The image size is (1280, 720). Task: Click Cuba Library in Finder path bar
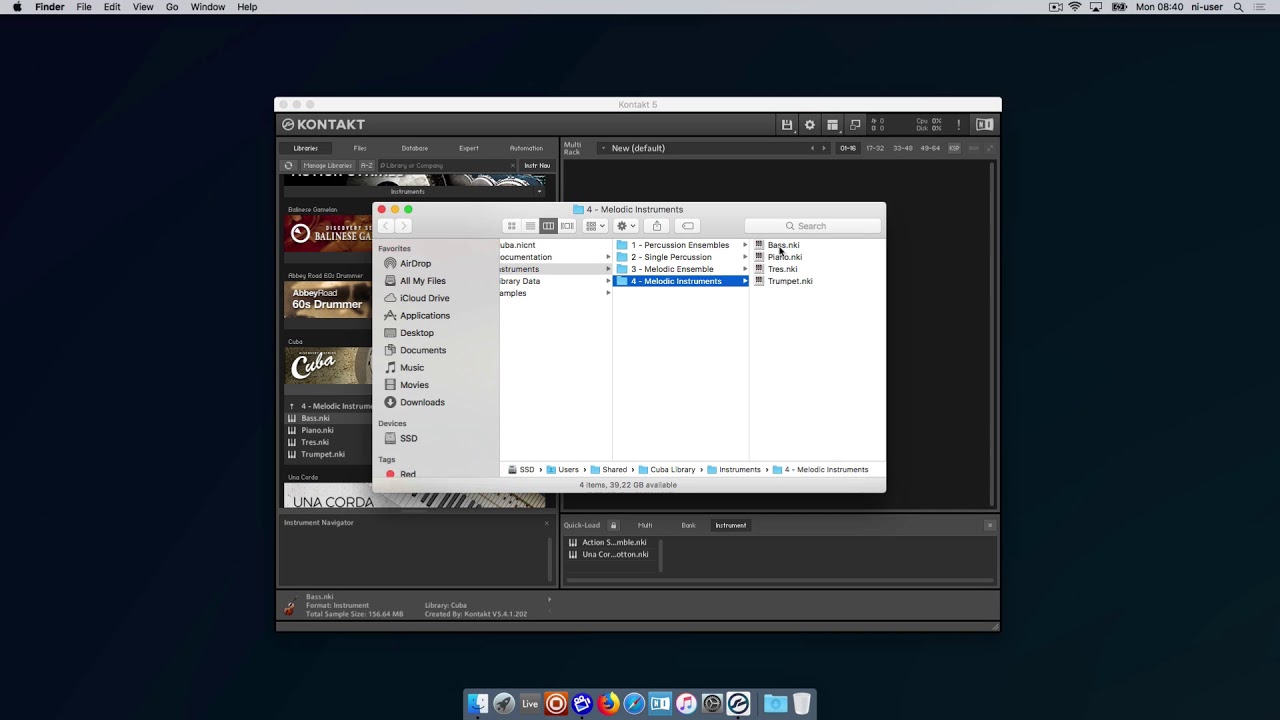pyautogui.click(x=665, y=469)
